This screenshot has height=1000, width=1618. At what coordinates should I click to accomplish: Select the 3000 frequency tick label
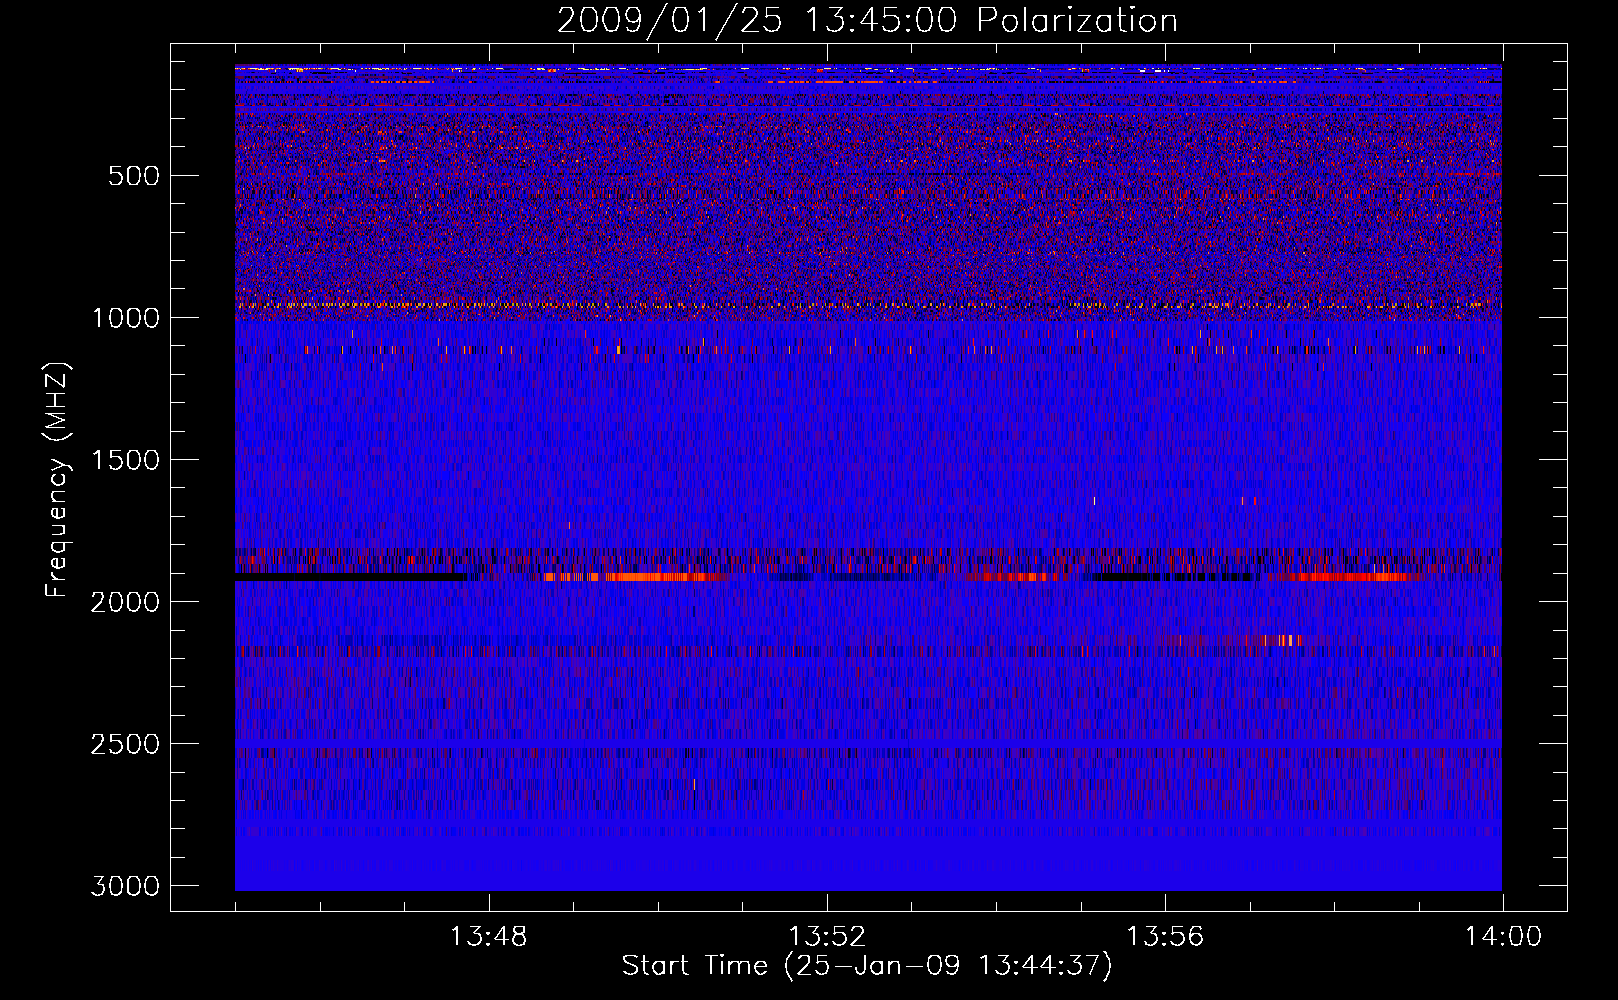click(x=125, y=886)
